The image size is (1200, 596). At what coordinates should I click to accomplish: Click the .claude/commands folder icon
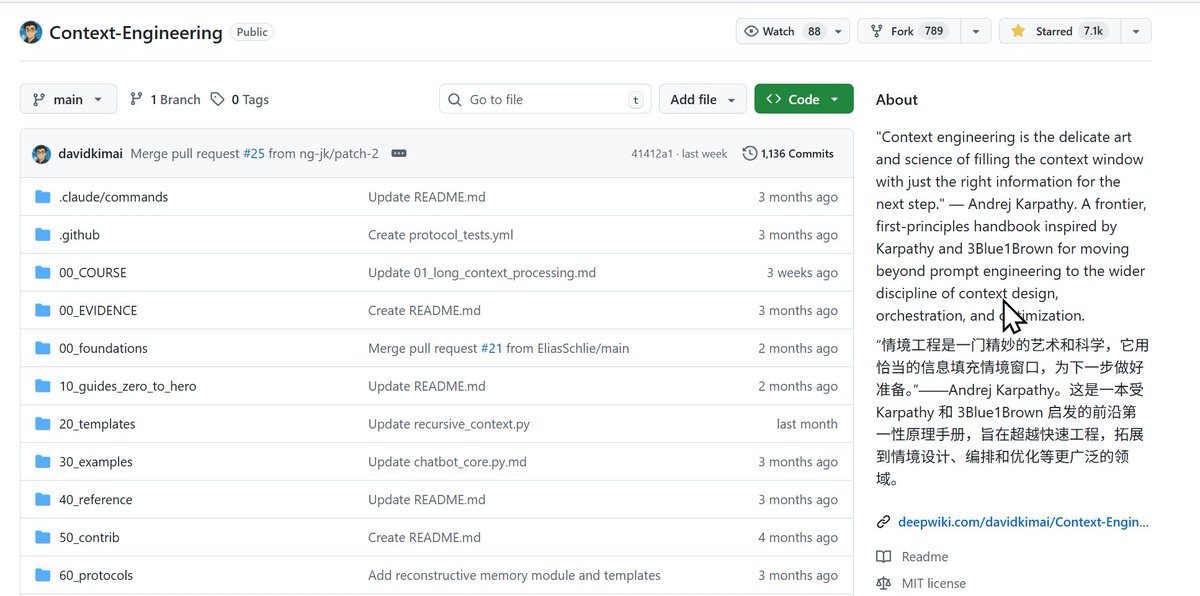(x=43, y=197)
